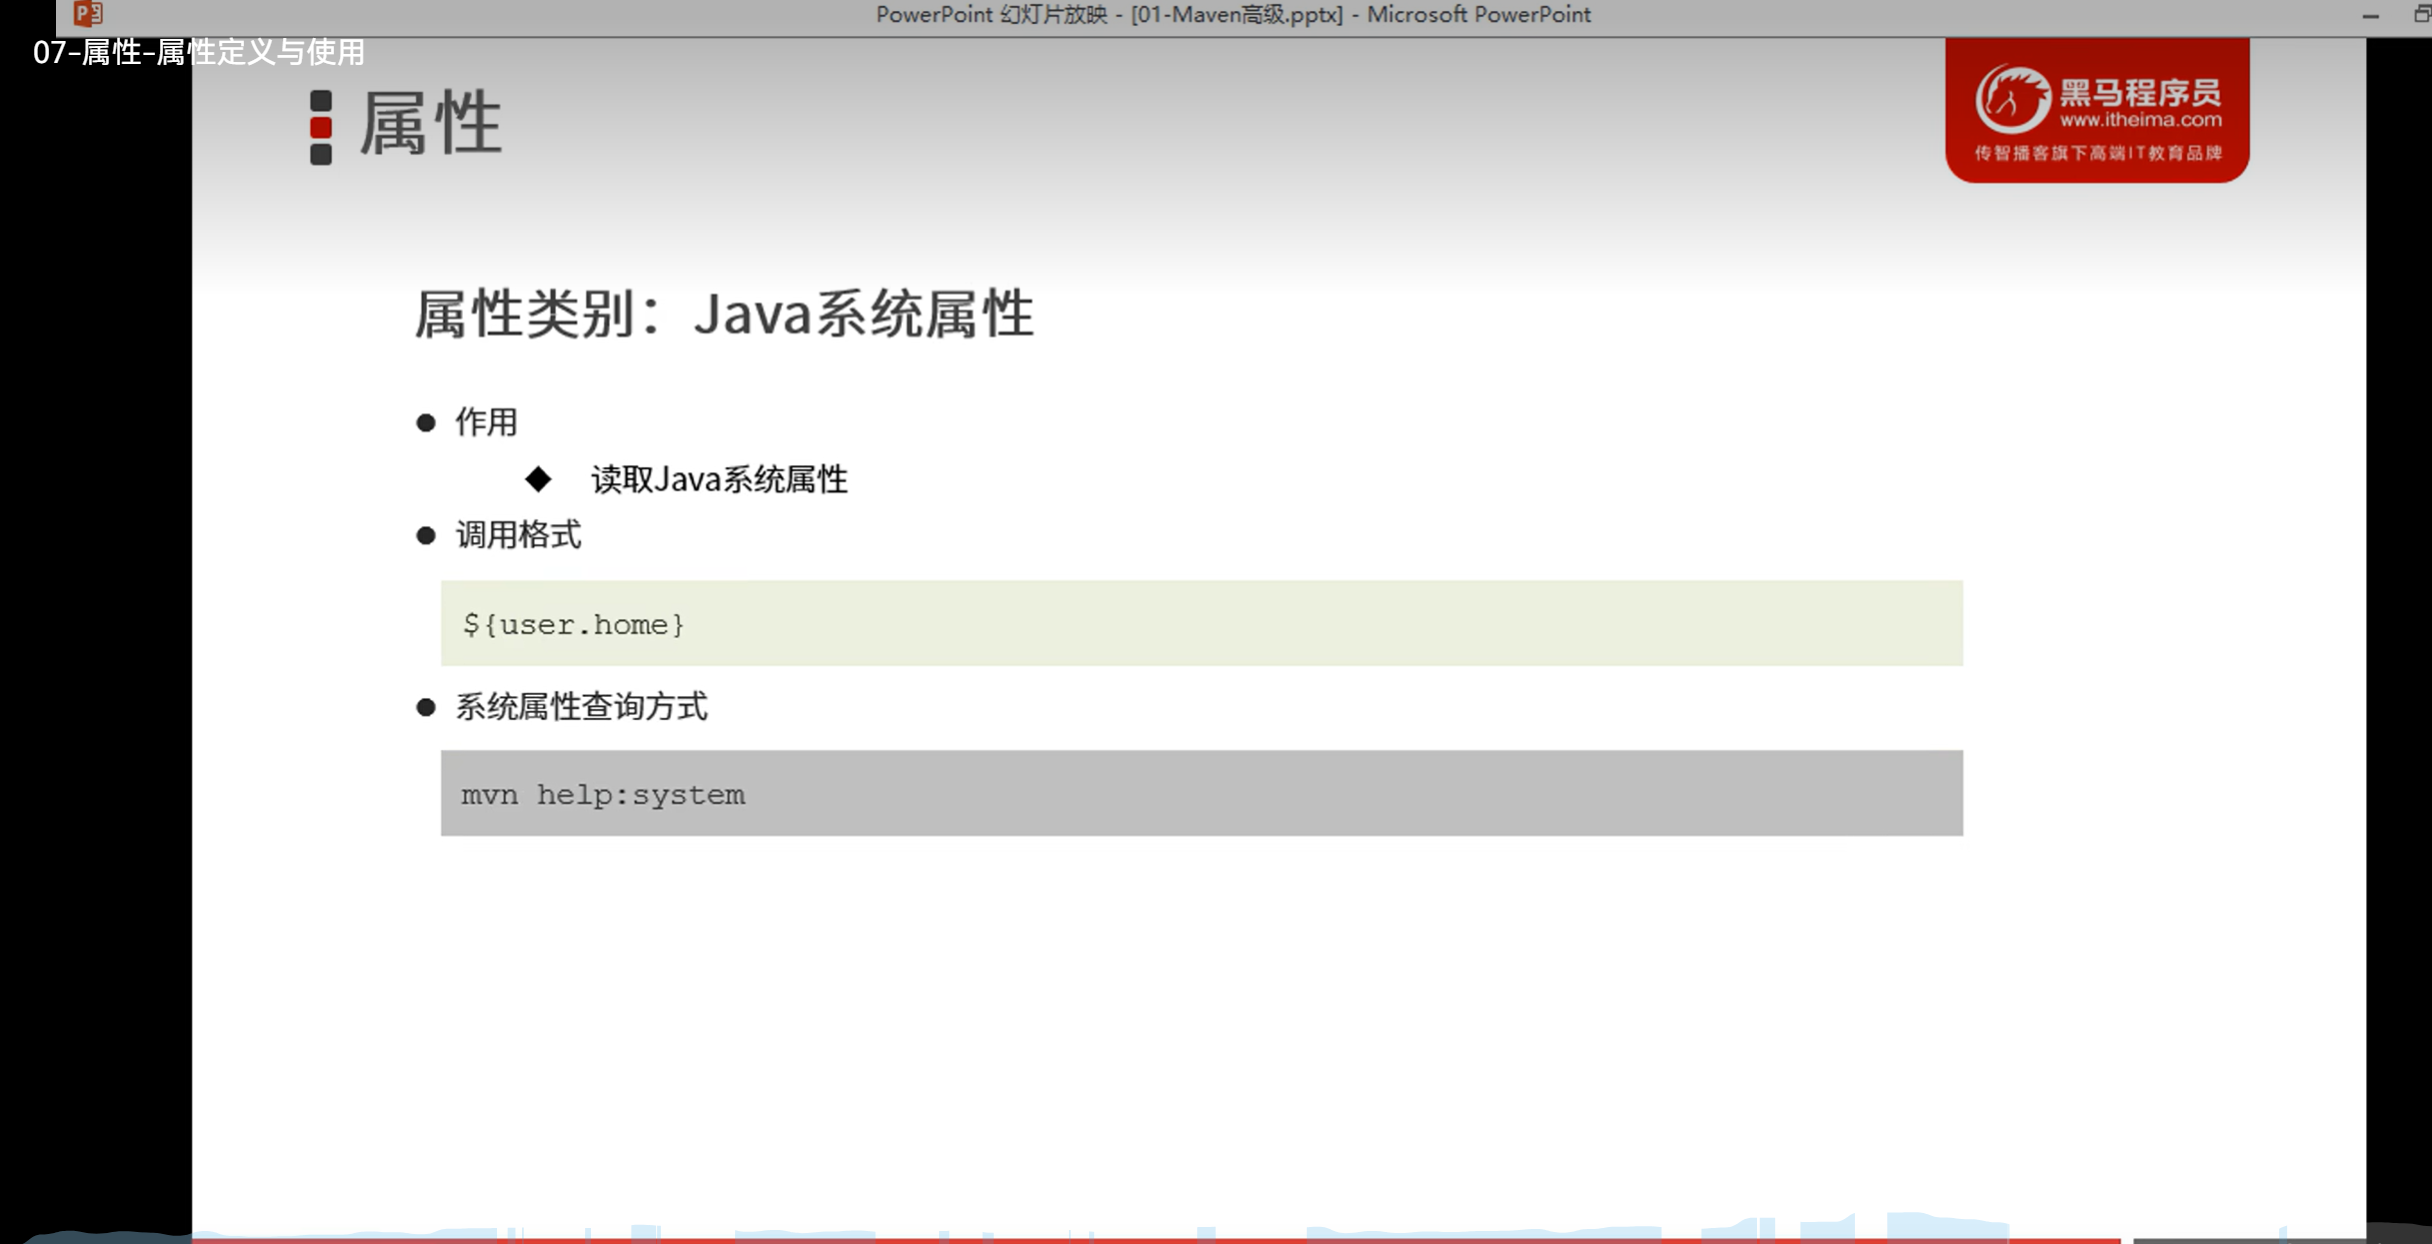Click the red square beside 属性 heading
2432x1244 pixels.
(x=321, y=128)
